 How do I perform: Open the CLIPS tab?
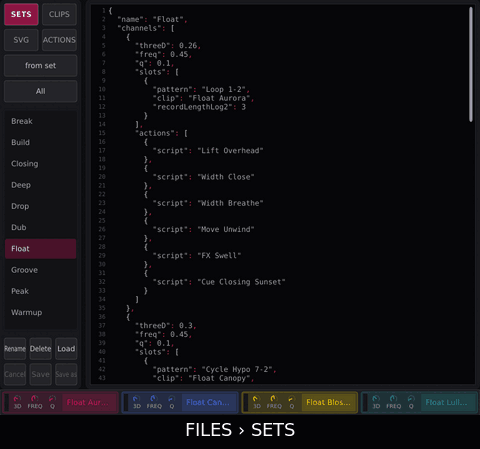click(x=59, y=14)
